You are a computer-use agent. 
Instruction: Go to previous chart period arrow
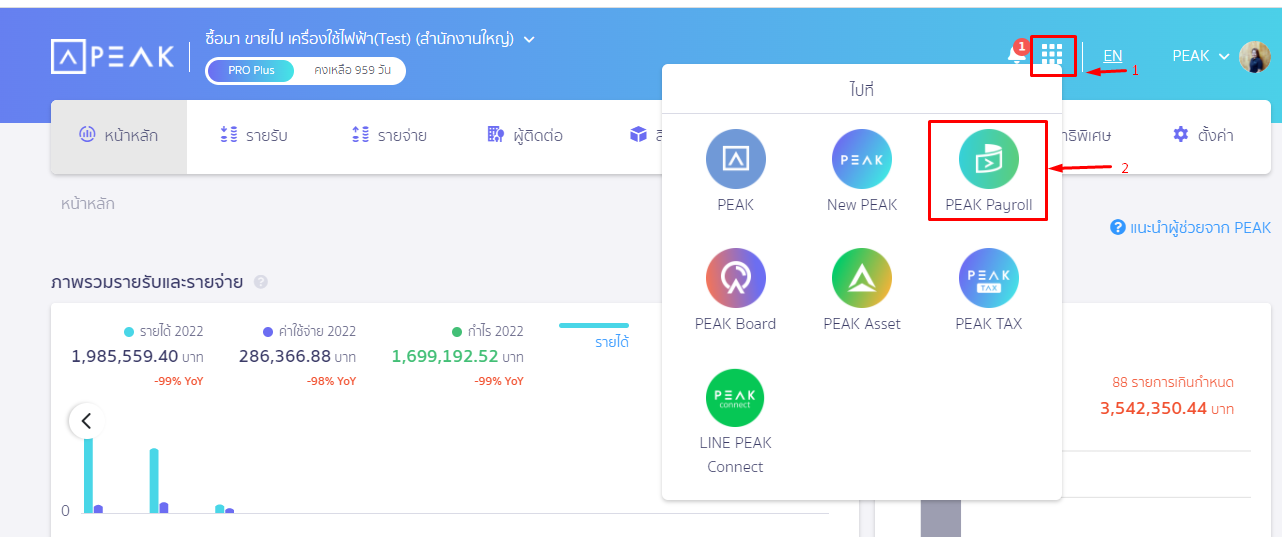pos(86,420)
